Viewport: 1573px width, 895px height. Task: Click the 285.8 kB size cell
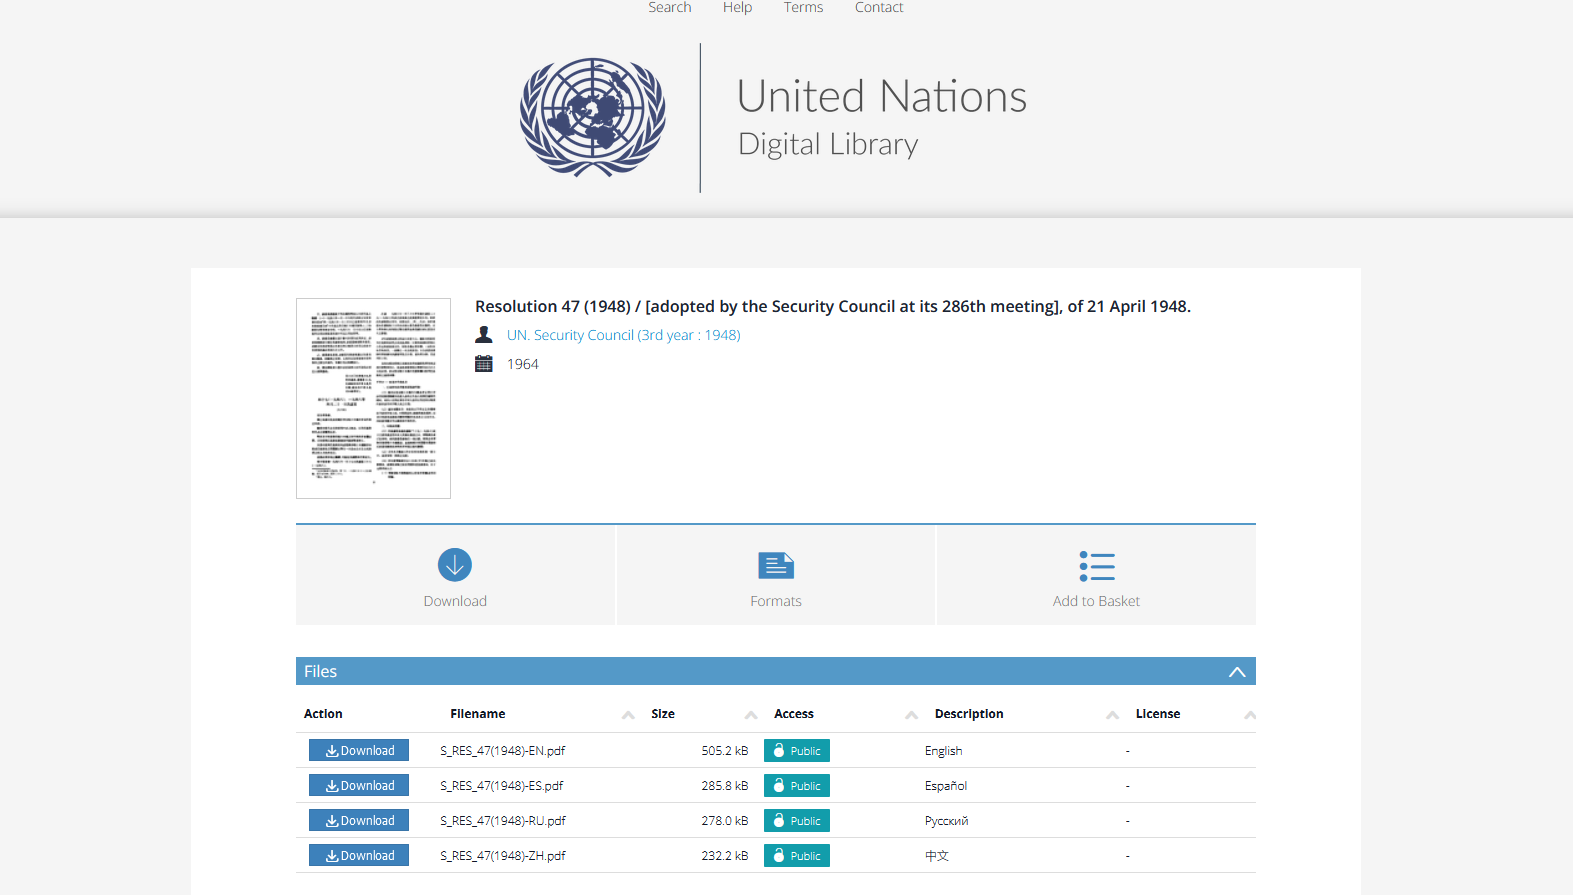[x=725, y=786]
